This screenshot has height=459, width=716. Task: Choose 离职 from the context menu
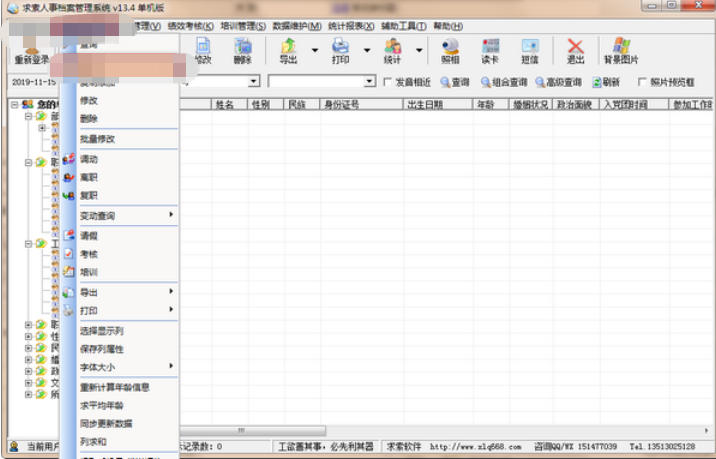point(89,177)
